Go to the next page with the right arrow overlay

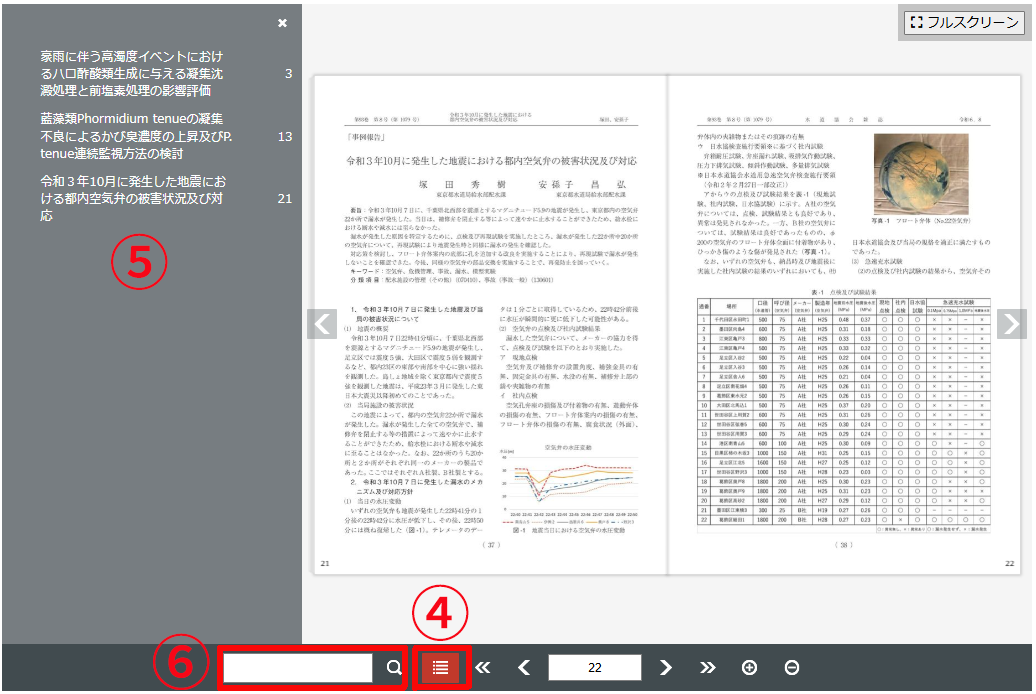click(x=1012, y=324)
